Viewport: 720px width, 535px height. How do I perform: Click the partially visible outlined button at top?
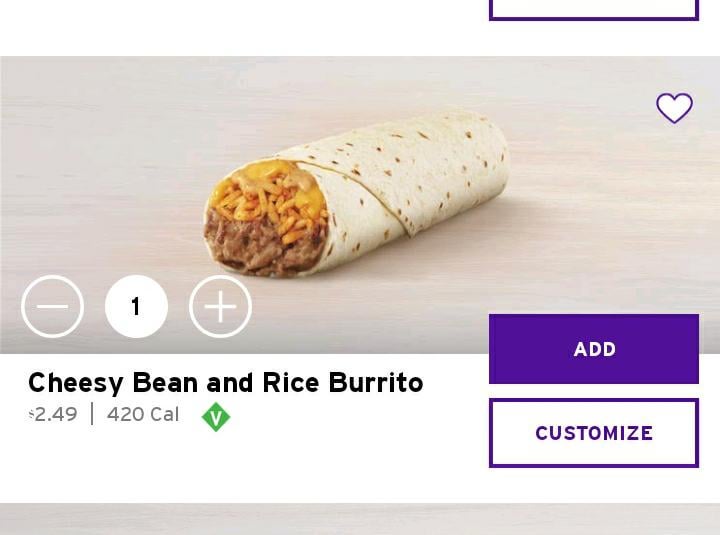(x=594, y=10)
